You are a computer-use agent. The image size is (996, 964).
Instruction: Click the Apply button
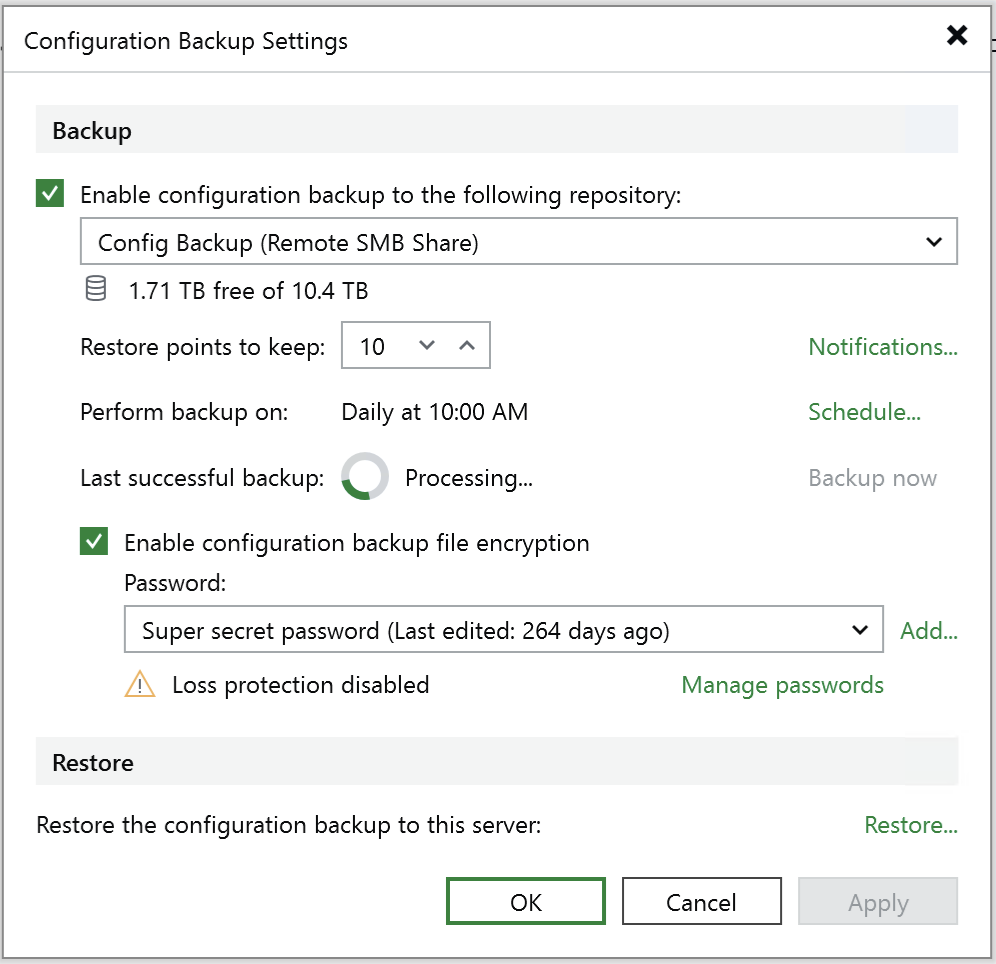point(878,901)
